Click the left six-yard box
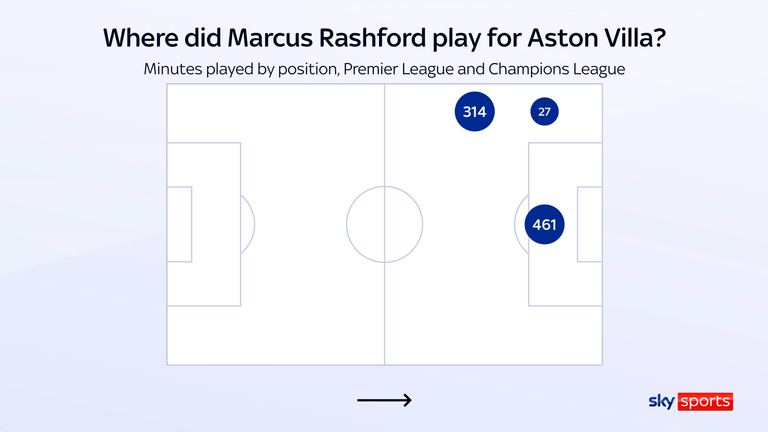768x432 pixels. 179,224
